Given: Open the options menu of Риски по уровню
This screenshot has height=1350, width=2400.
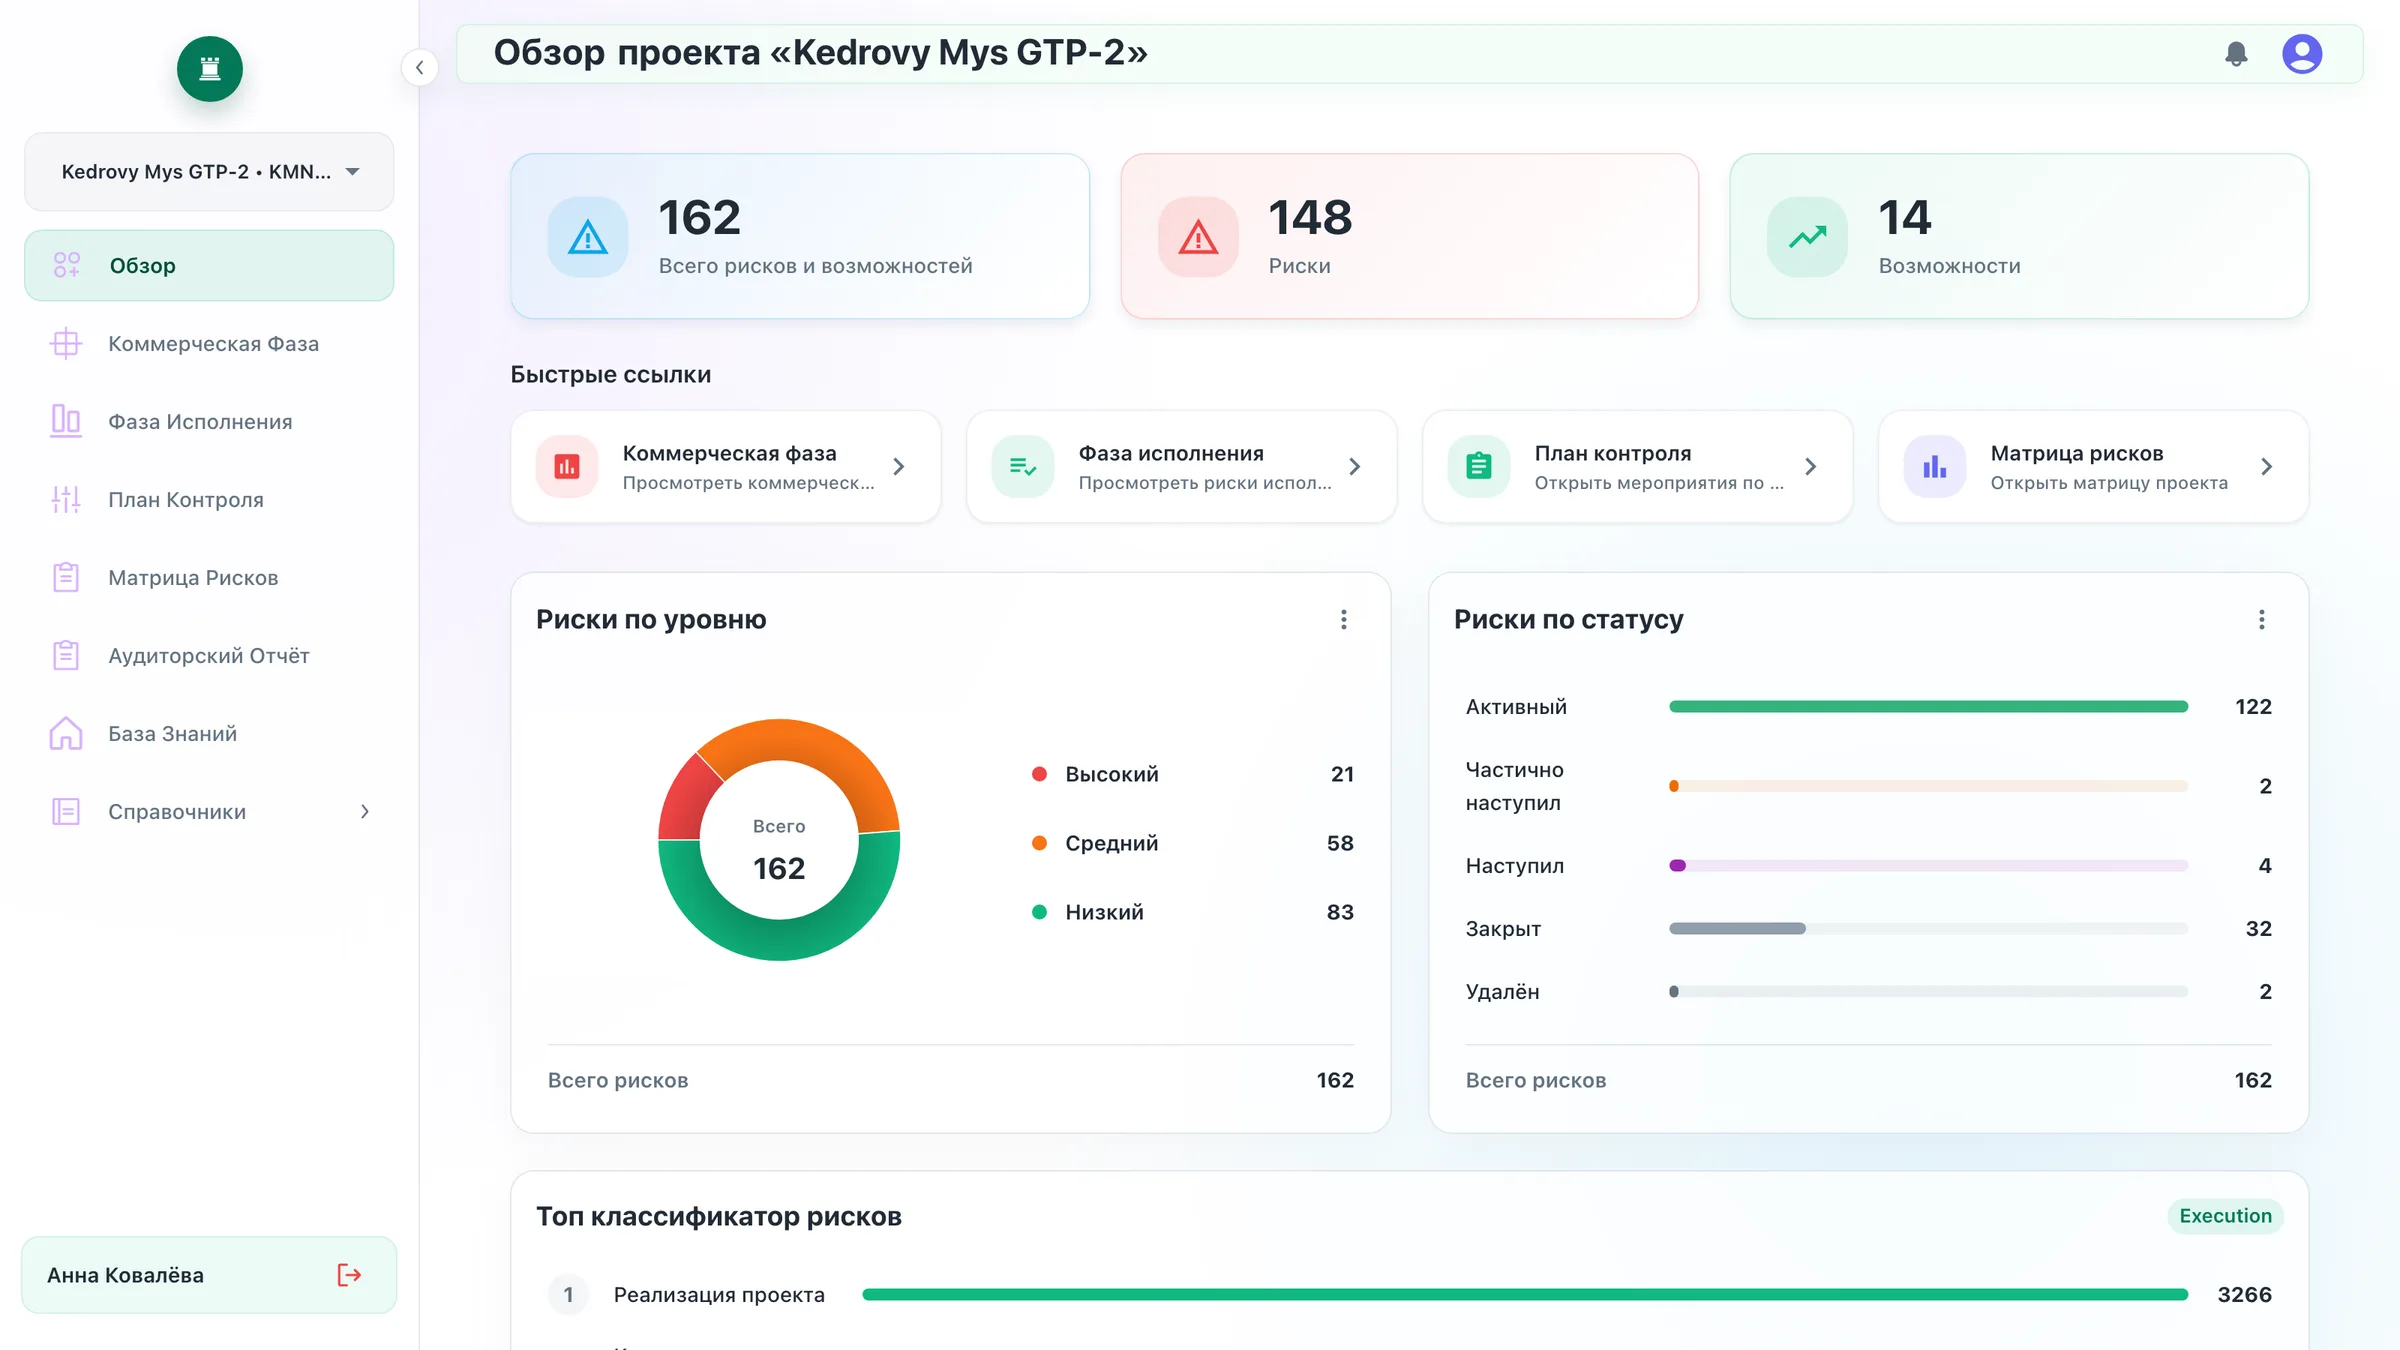Looking at the screenshot, I should click(1344, 620).
